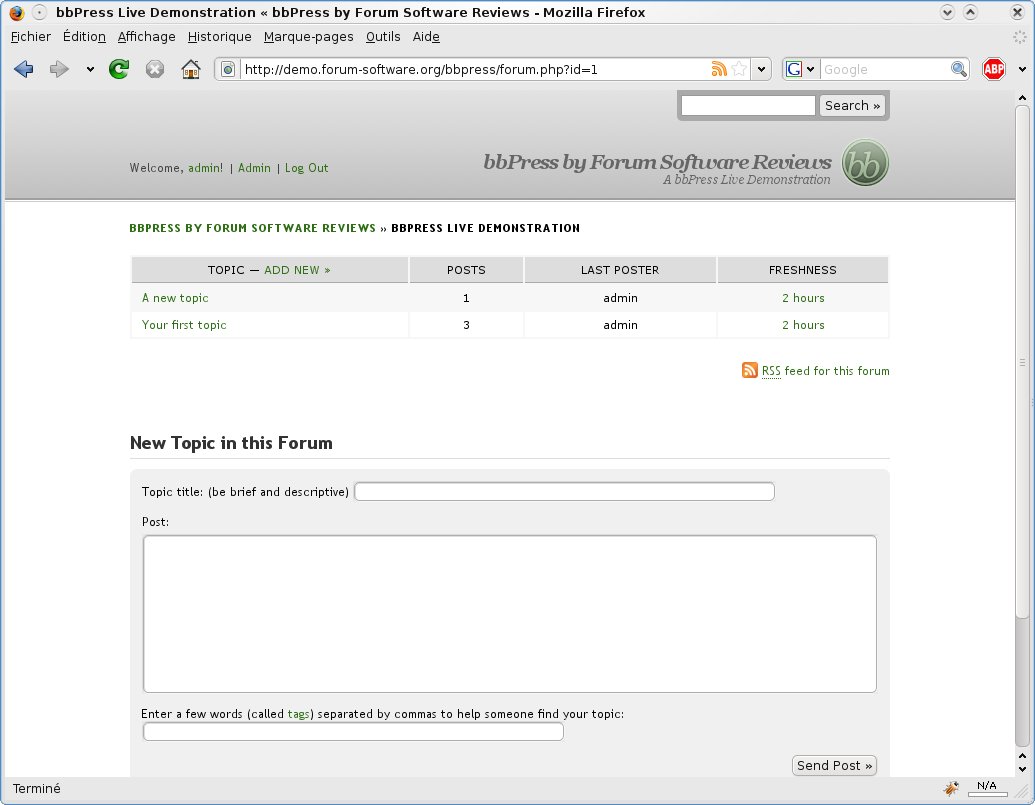Go back with the blue arrow
Viewport: 1035px width, 805px height.
[24, 69]
